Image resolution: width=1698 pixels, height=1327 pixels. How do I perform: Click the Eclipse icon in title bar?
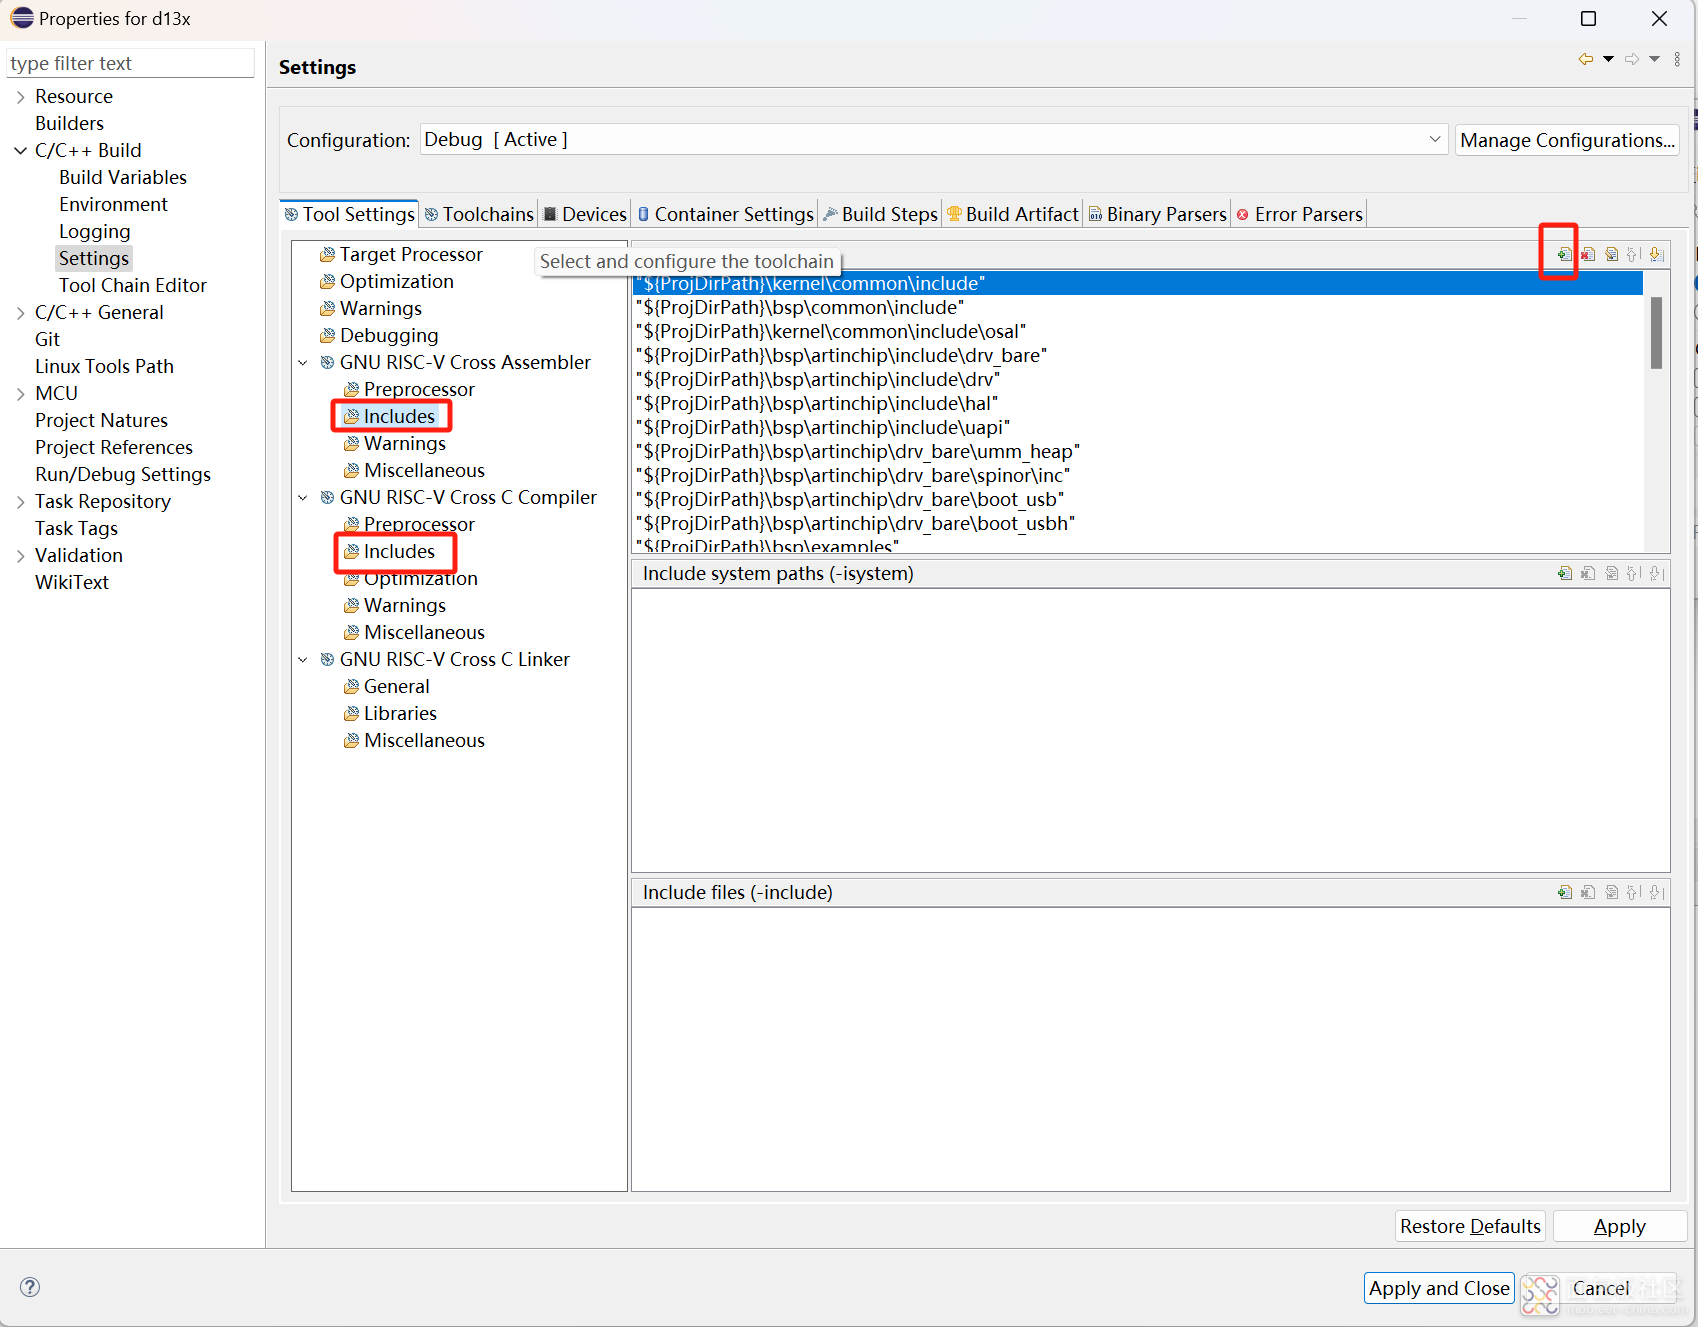coord(22,18)
